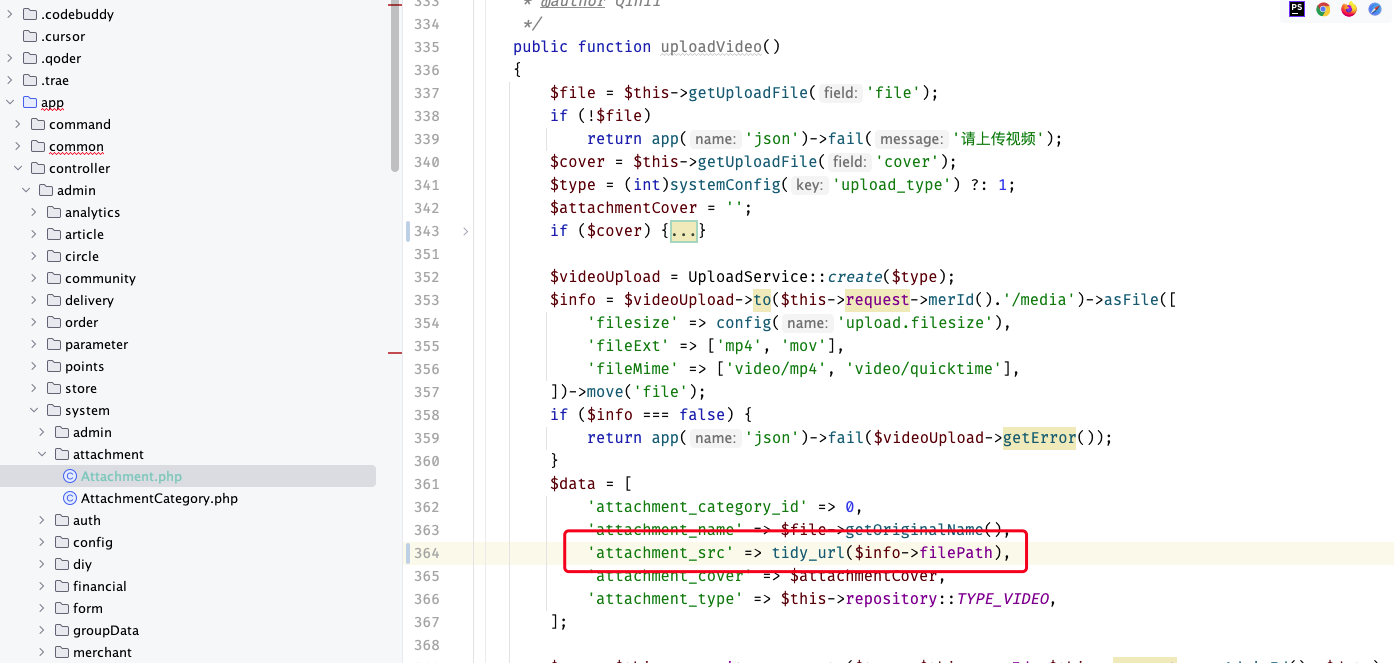Collapse the attachment folder chevron
1394x663 pixels.
[x=42, y=454]
